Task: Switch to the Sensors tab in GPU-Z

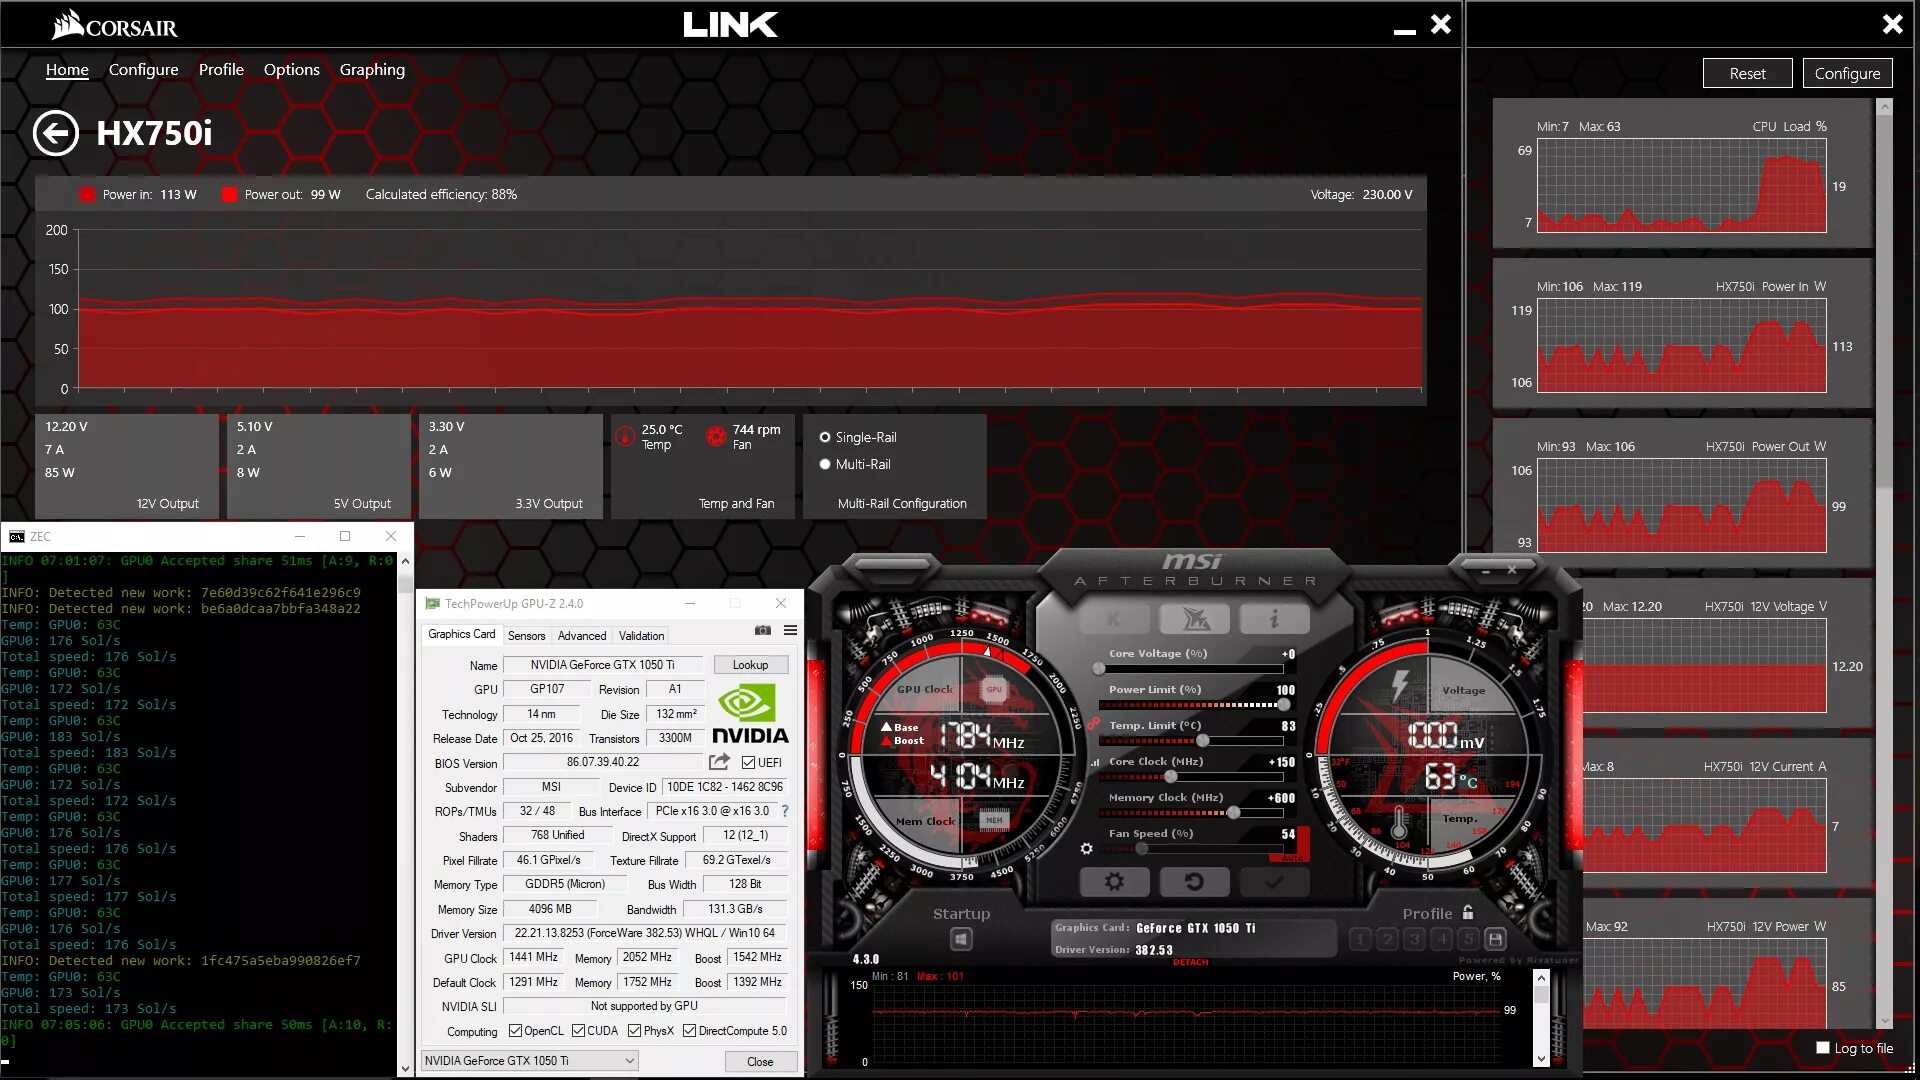Action: 526,635
